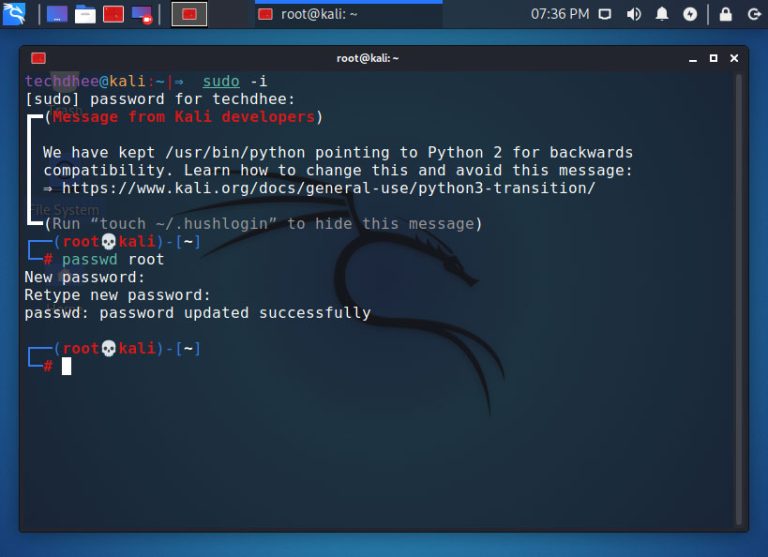Click the python3-transition URL in the terminal
This screenshot has width=768, height=557.
[x=328, y=188]
